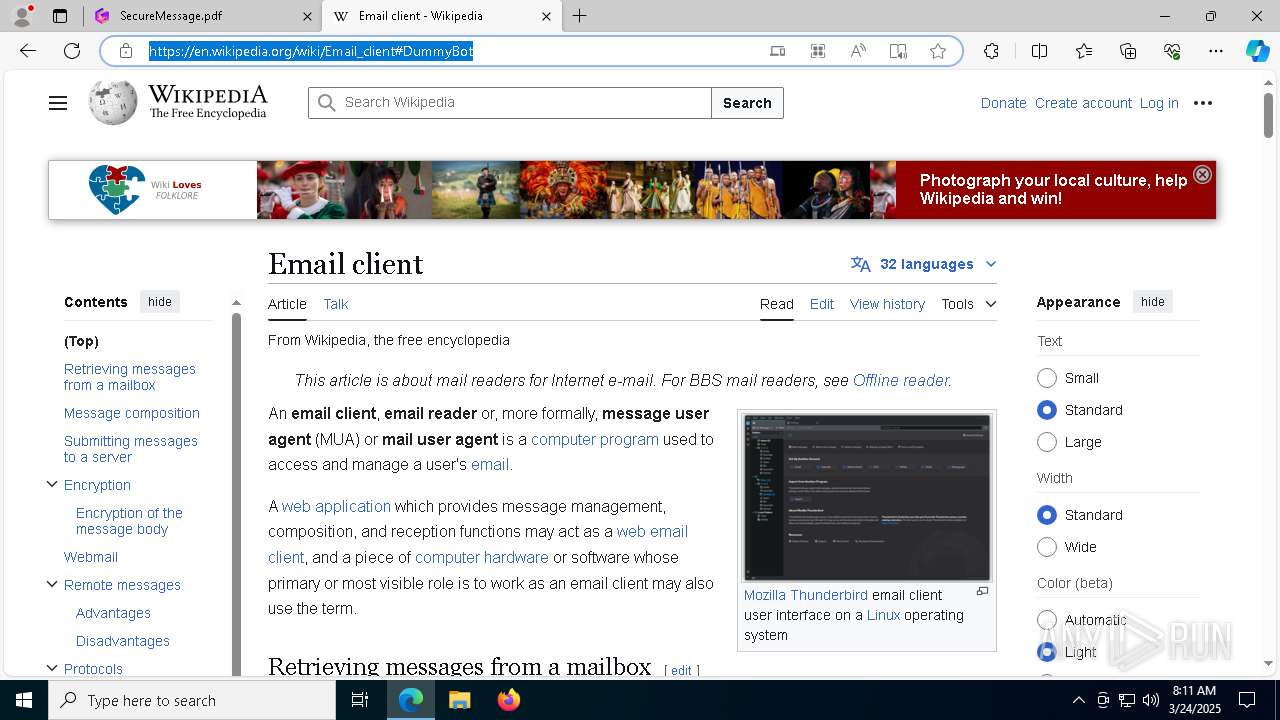The height and width of the screenshot is (720, 1280).
Task: Click the Wikipedia globe logo
Action: click(x=113, y=102)
